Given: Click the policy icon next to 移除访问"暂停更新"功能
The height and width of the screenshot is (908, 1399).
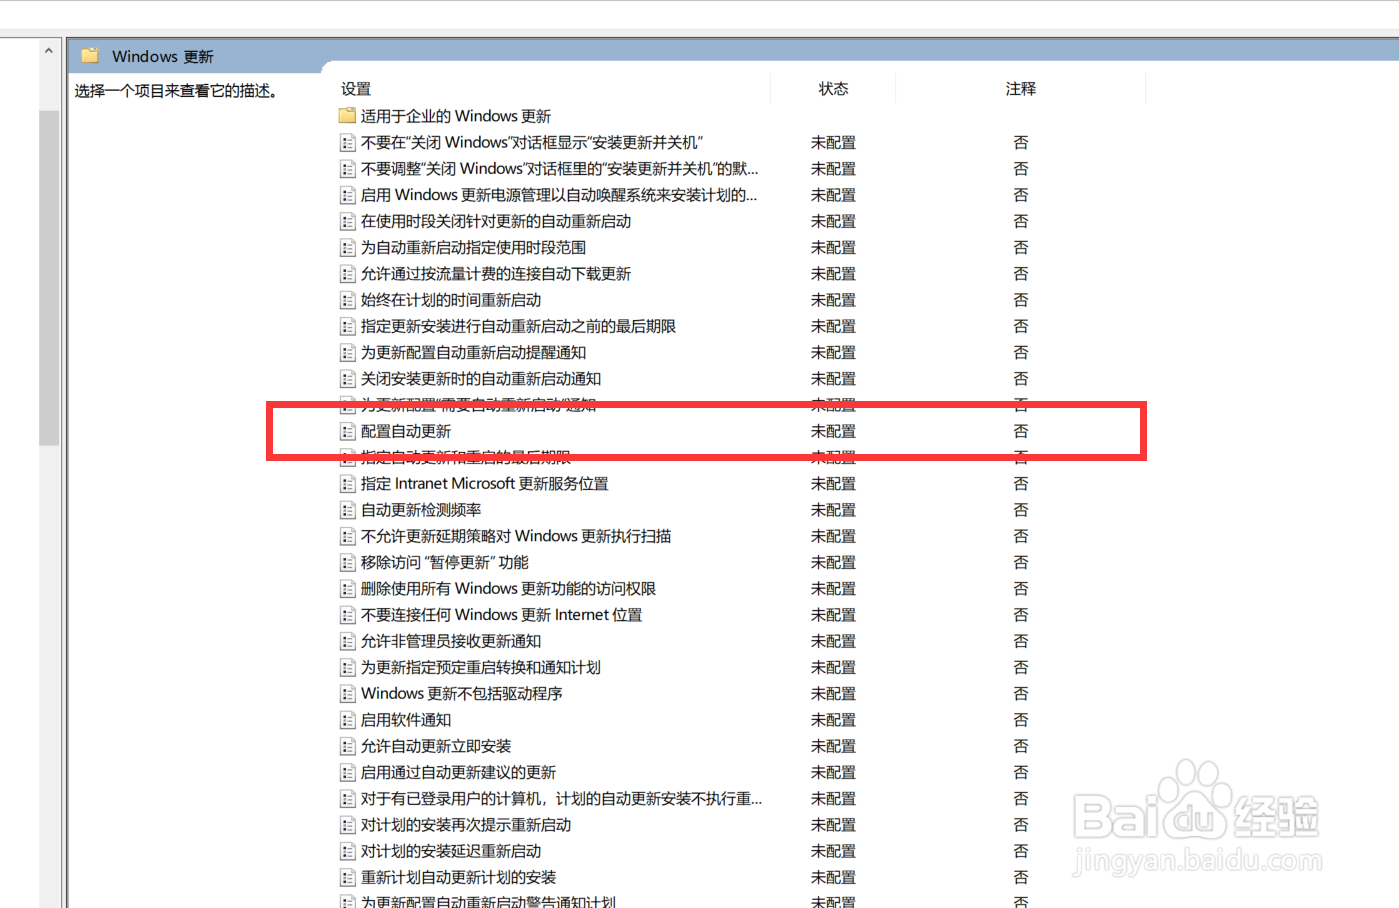Looking at the screenshot, I should (x=346, y=562).
